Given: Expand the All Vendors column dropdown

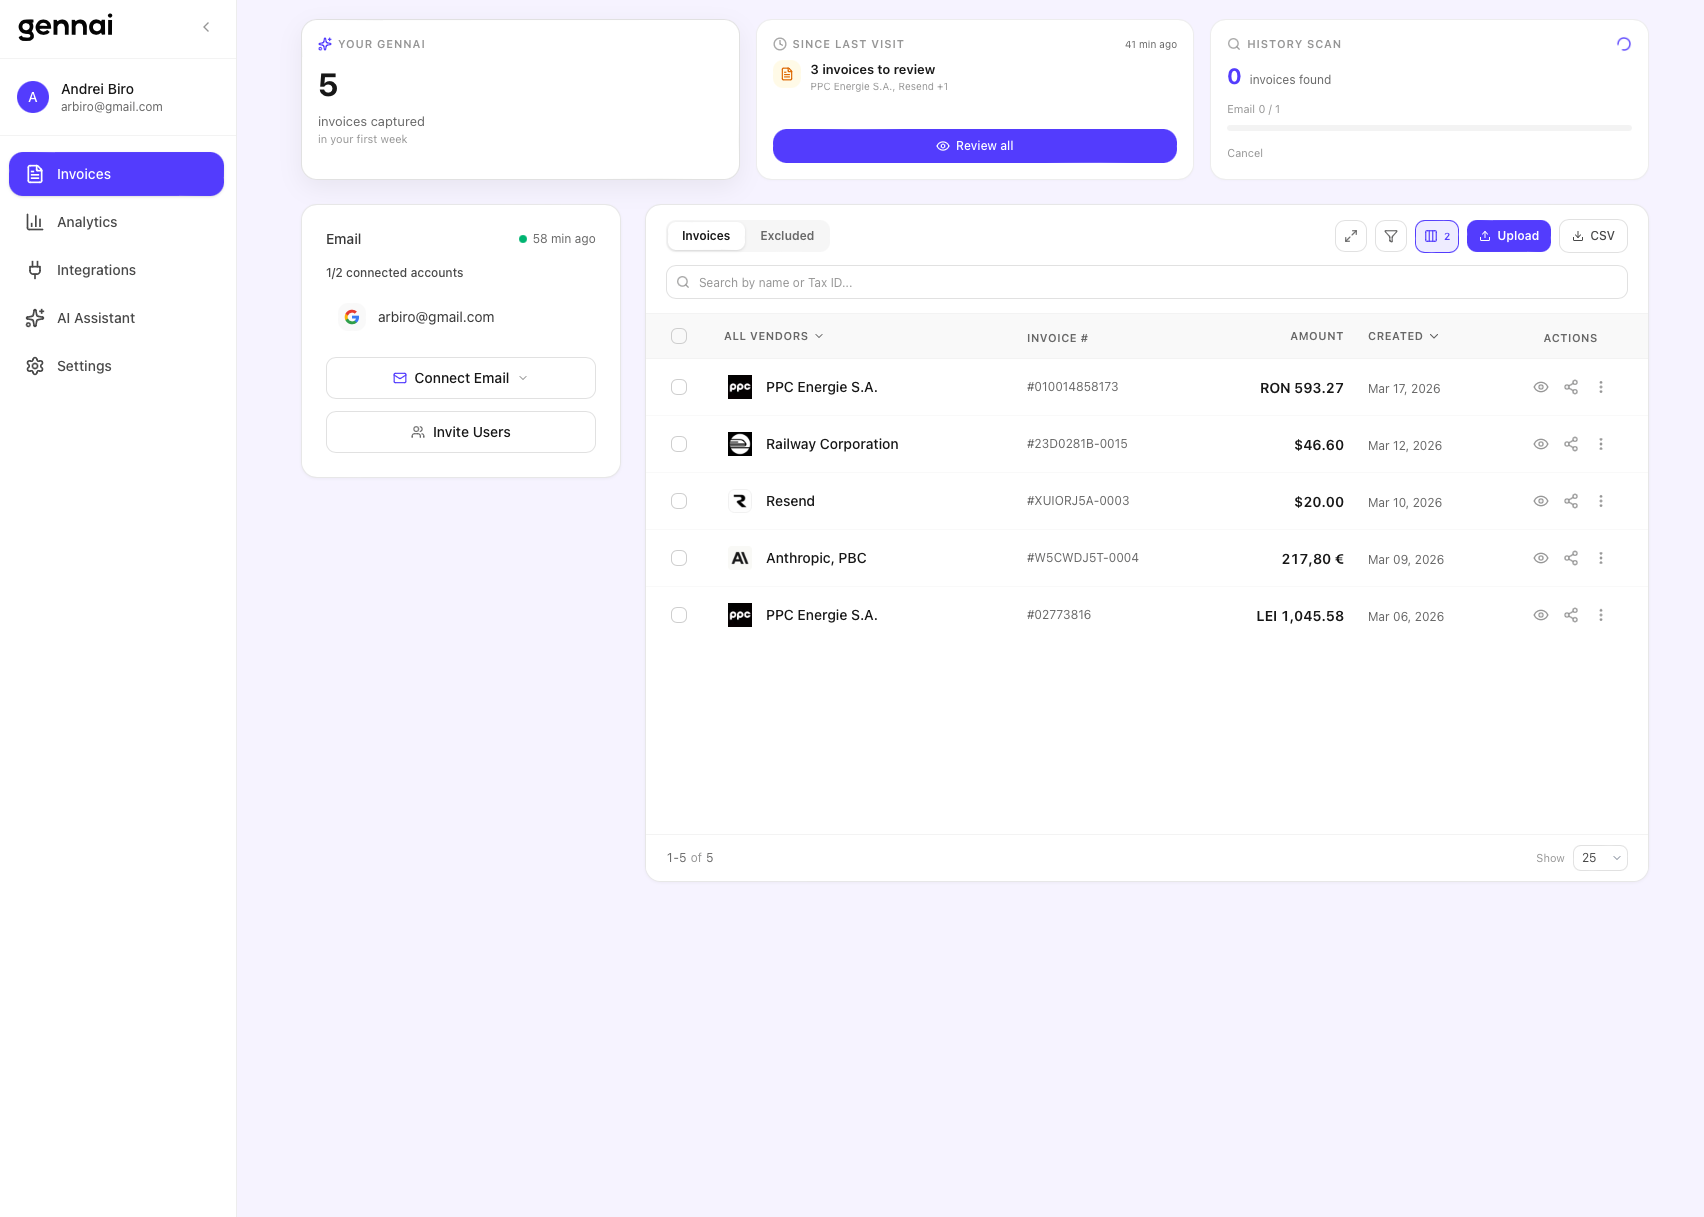Looking at the screenshot, I should pyautogui.click(x=773, y=336).
